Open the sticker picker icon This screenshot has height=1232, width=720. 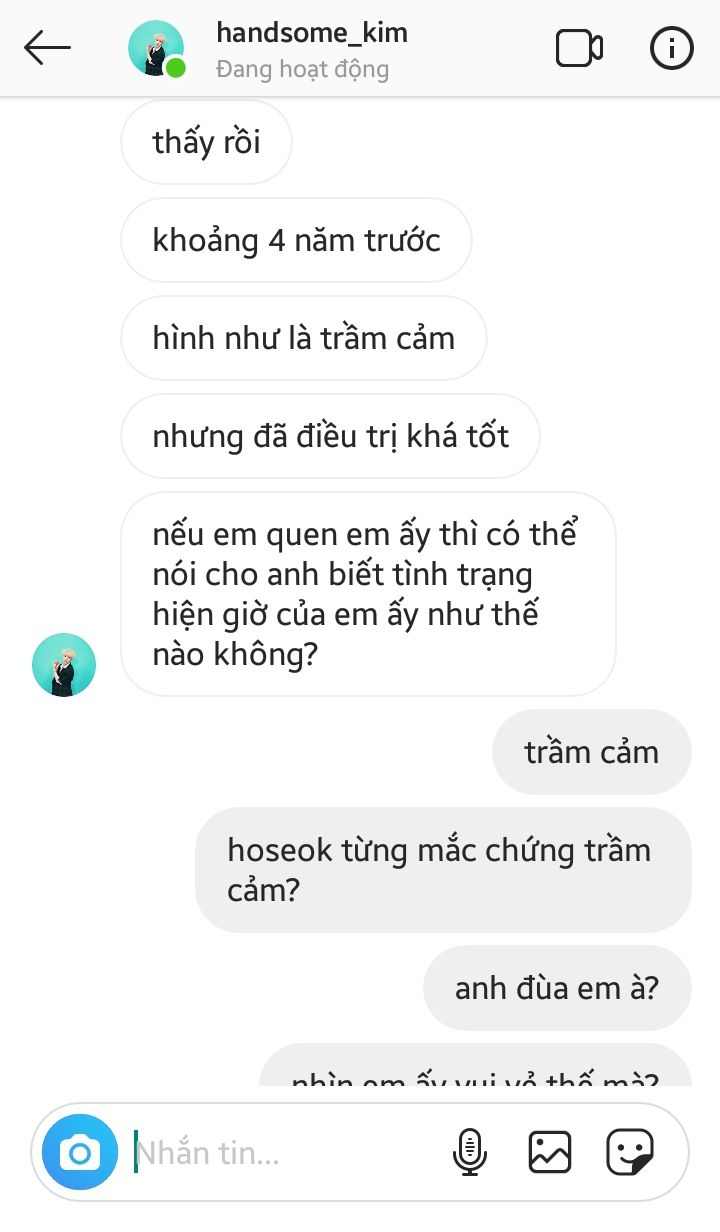click(x=630, y=1152)
